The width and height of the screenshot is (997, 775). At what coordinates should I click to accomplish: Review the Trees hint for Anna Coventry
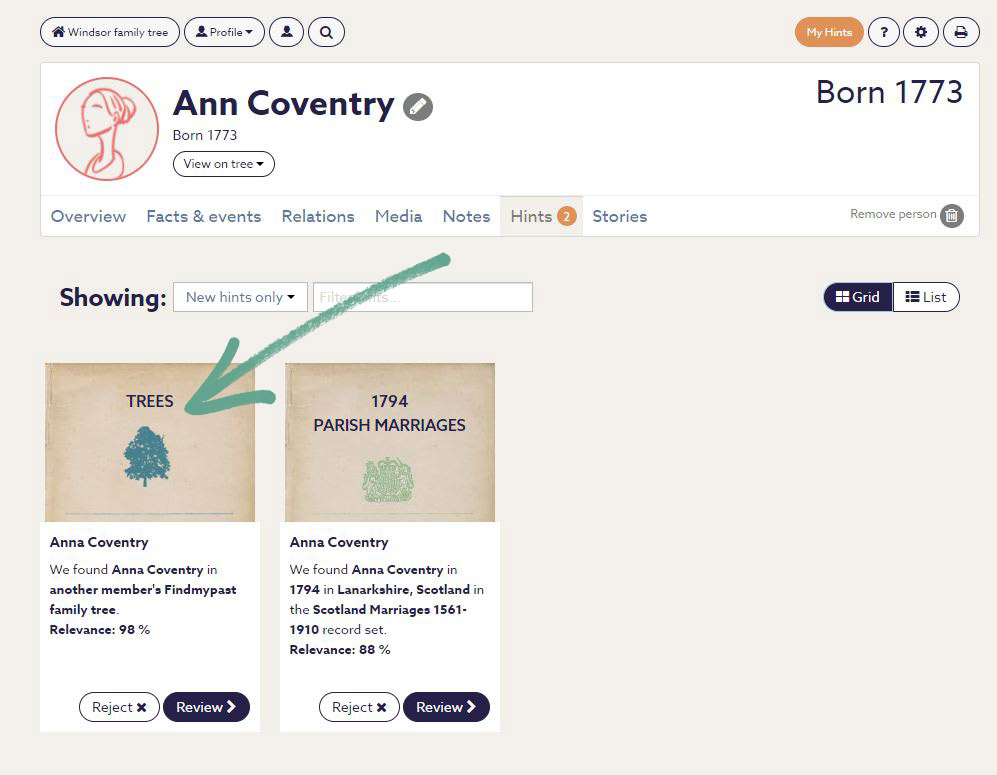pyautogui.click(x=206, y=707)
